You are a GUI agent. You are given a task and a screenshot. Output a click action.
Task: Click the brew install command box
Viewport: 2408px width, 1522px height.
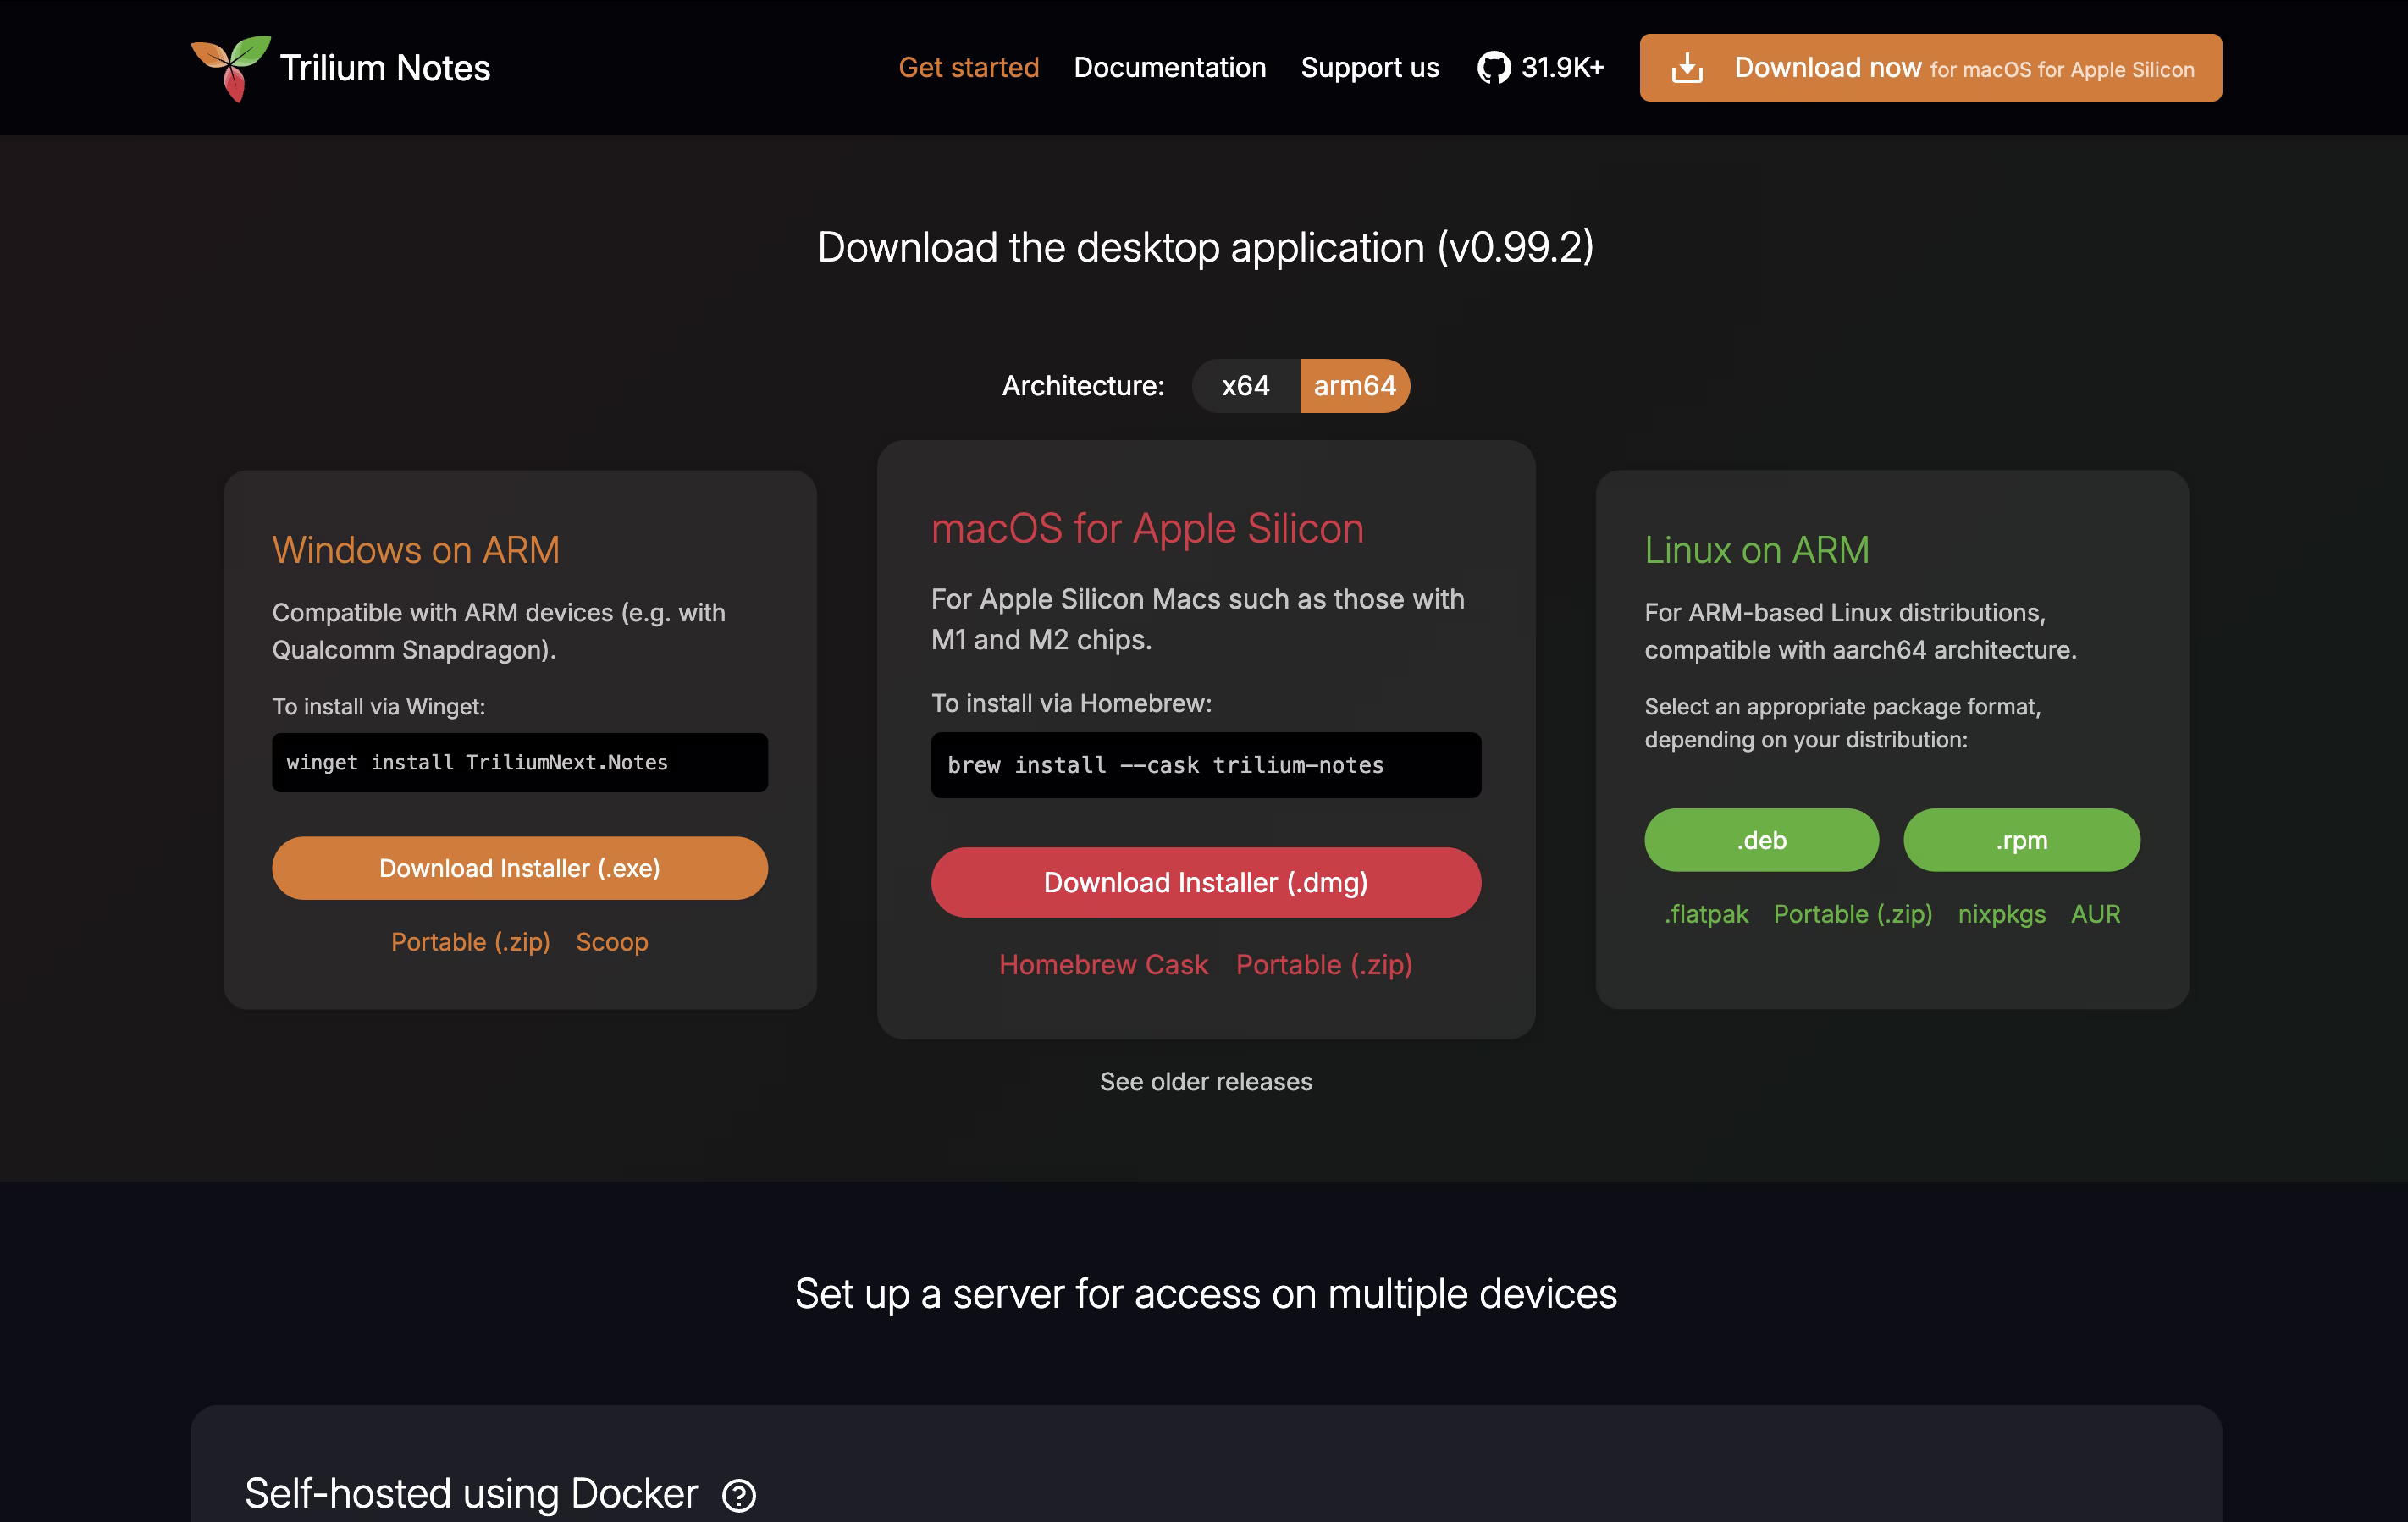[1205, 765]
